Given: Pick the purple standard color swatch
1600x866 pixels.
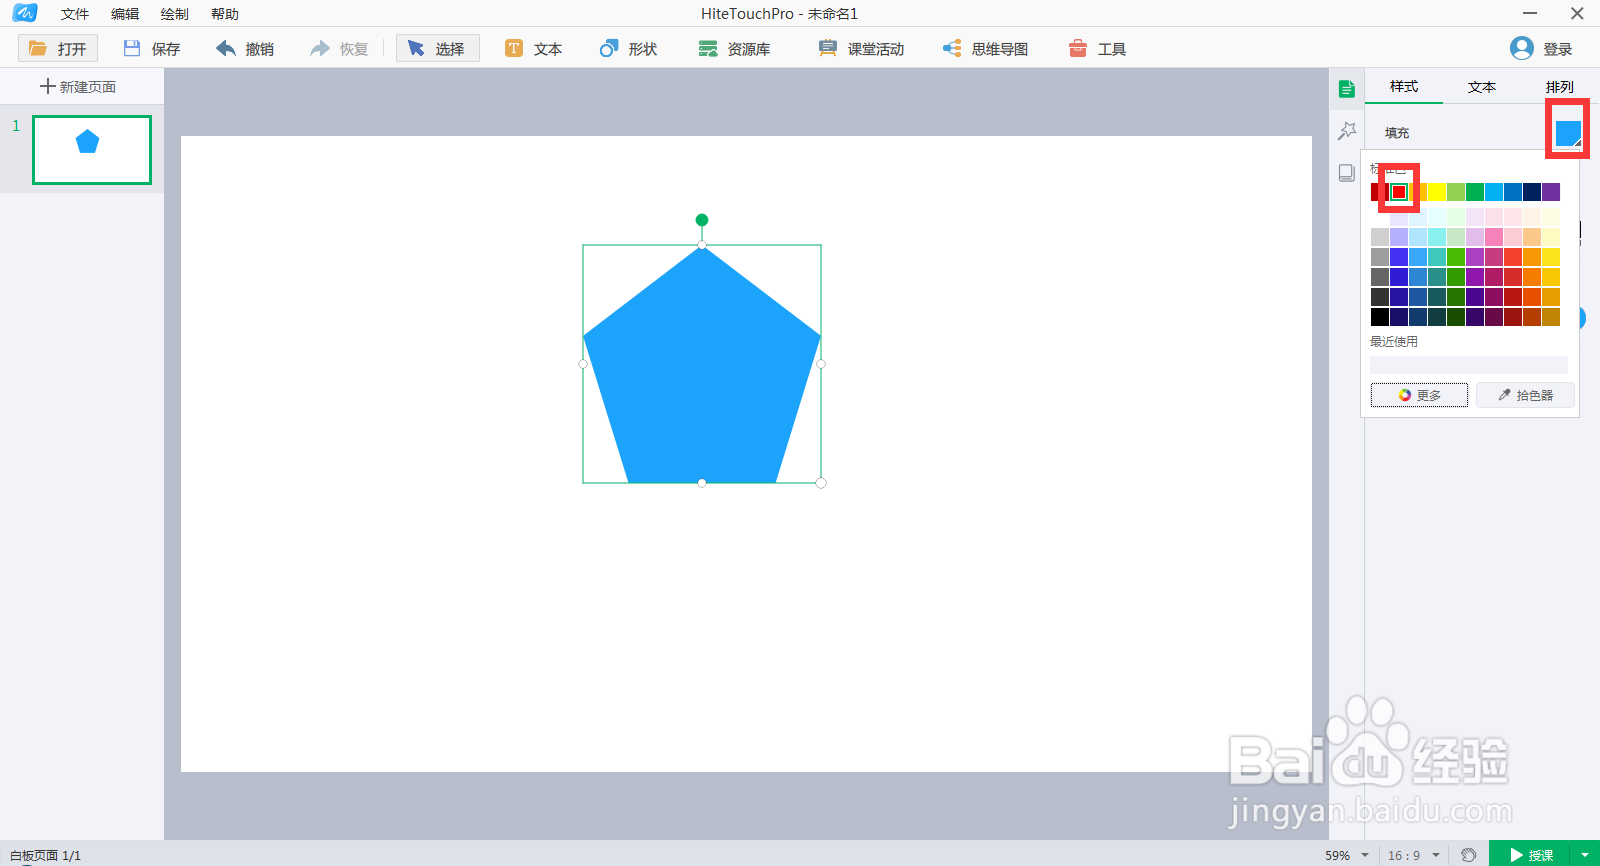Looking at the screenshot, I should tap(1551, 192).
